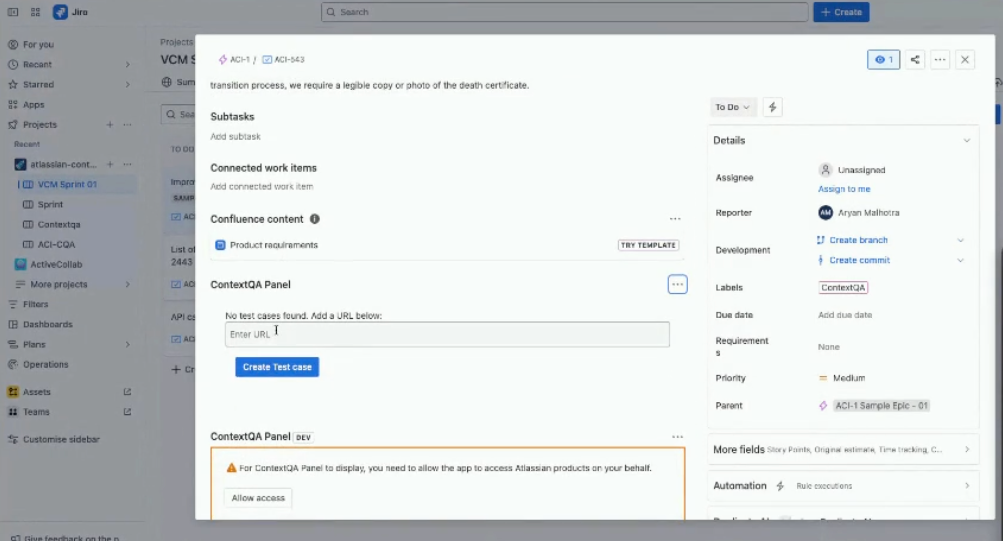The width and height of the screenshot is (1003, 541).
Task: Open Projects in sidebar
Action: [40, 125]
